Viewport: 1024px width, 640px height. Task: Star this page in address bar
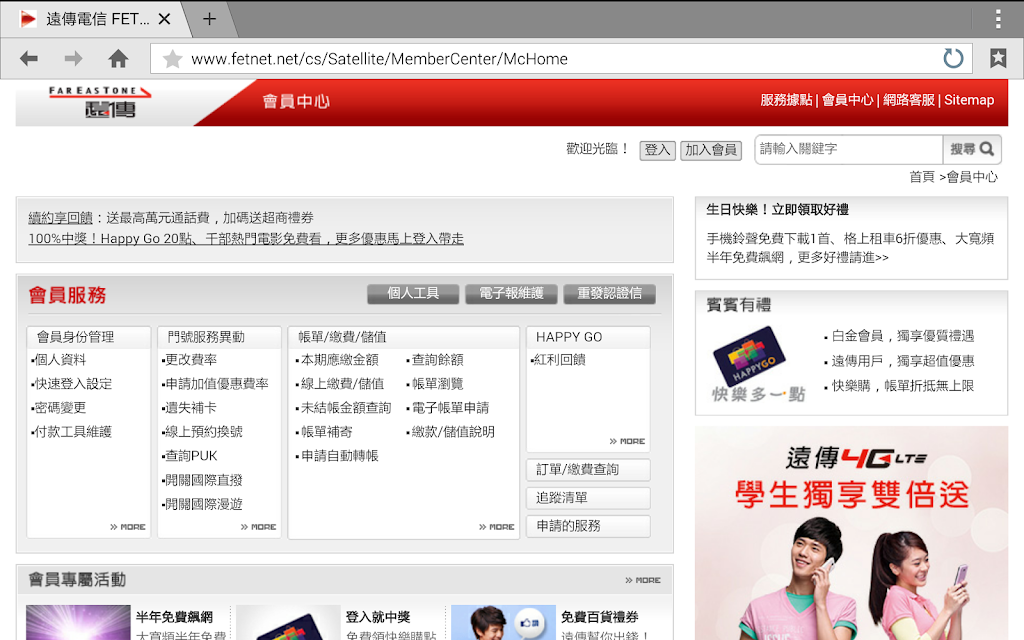(172, 59)
